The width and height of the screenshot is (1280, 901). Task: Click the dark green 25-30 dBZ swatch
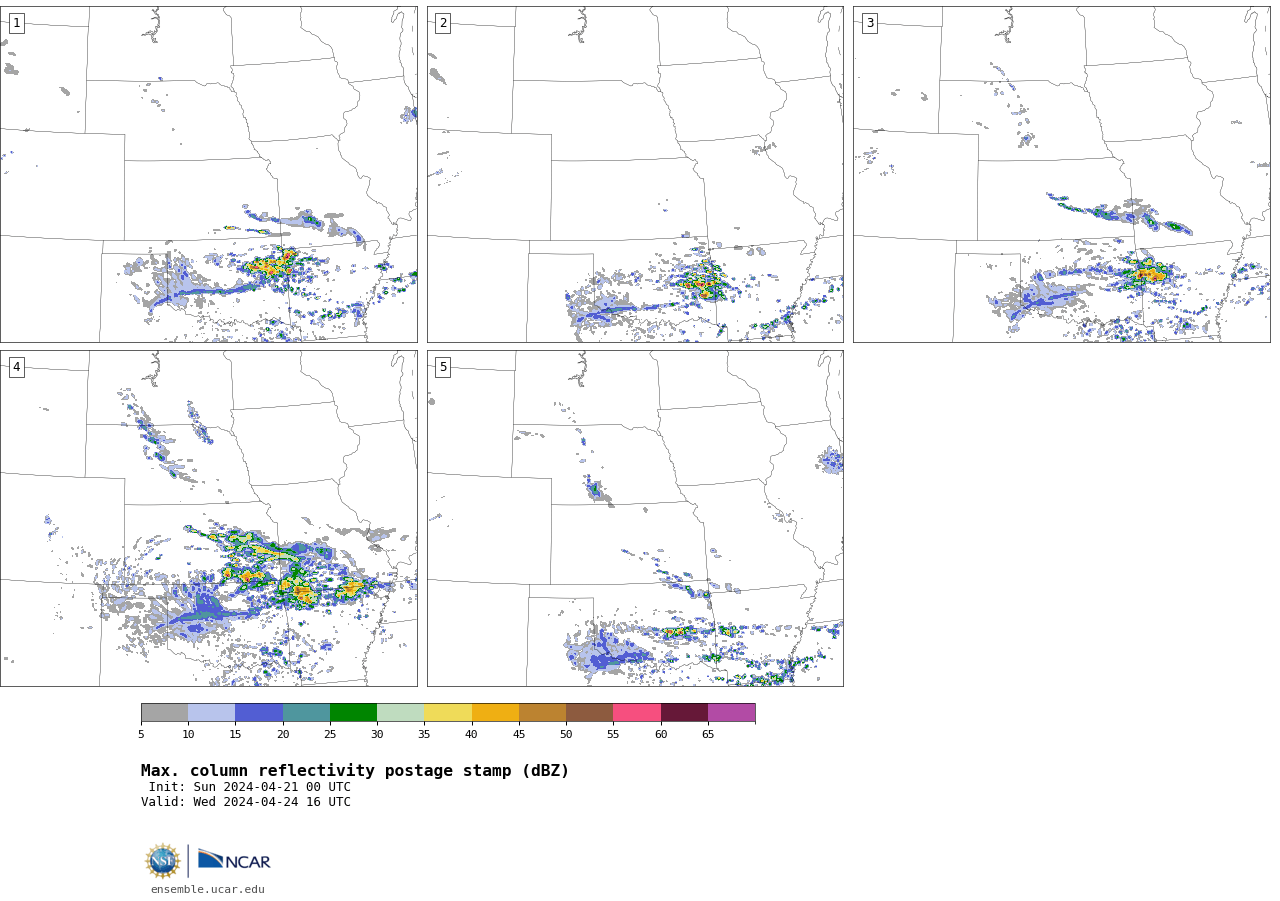[x=353, y=712]
